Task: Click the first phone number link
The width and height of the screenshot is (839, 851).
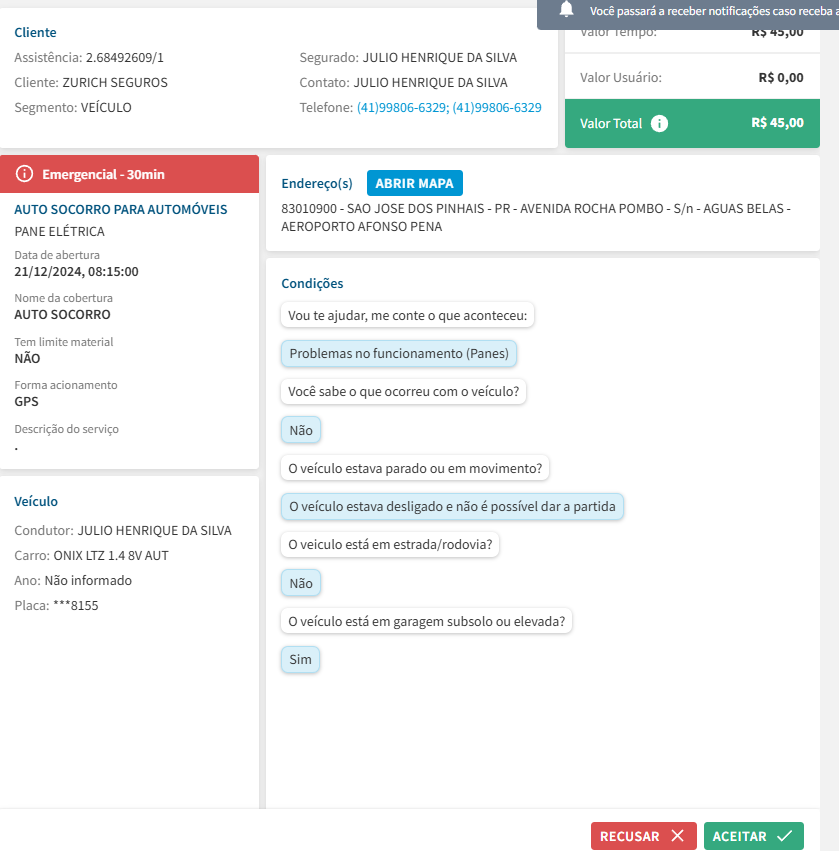Action: pyautogui.click(x=401, y=107)
